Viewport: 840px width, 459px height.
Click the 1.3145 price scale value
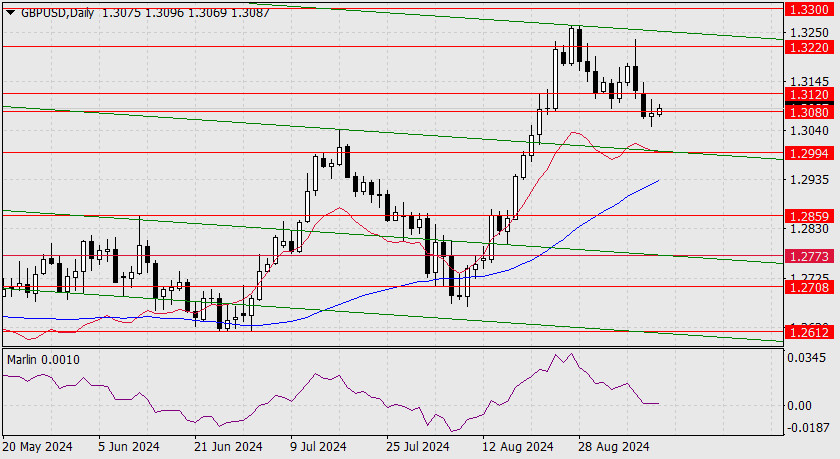click(809, 82)
